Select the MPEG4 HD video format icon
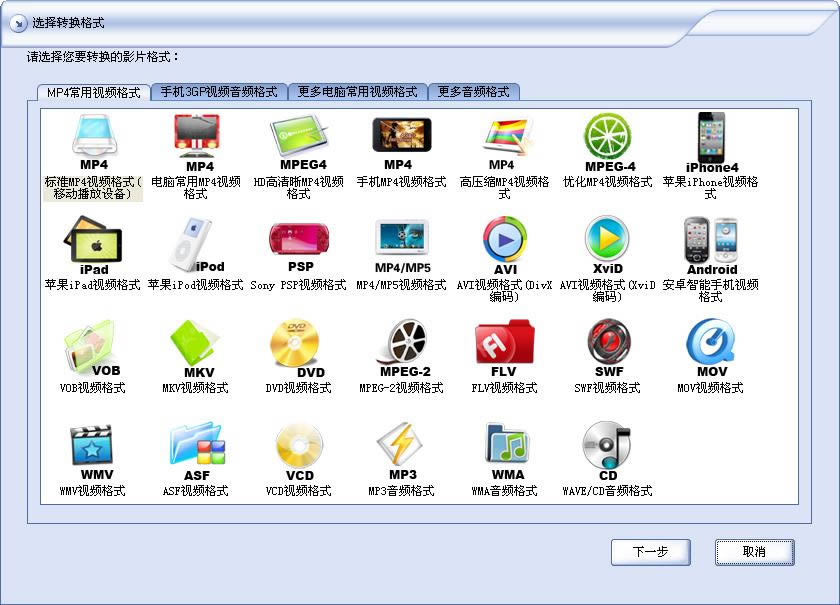 (x=299, y=141)
